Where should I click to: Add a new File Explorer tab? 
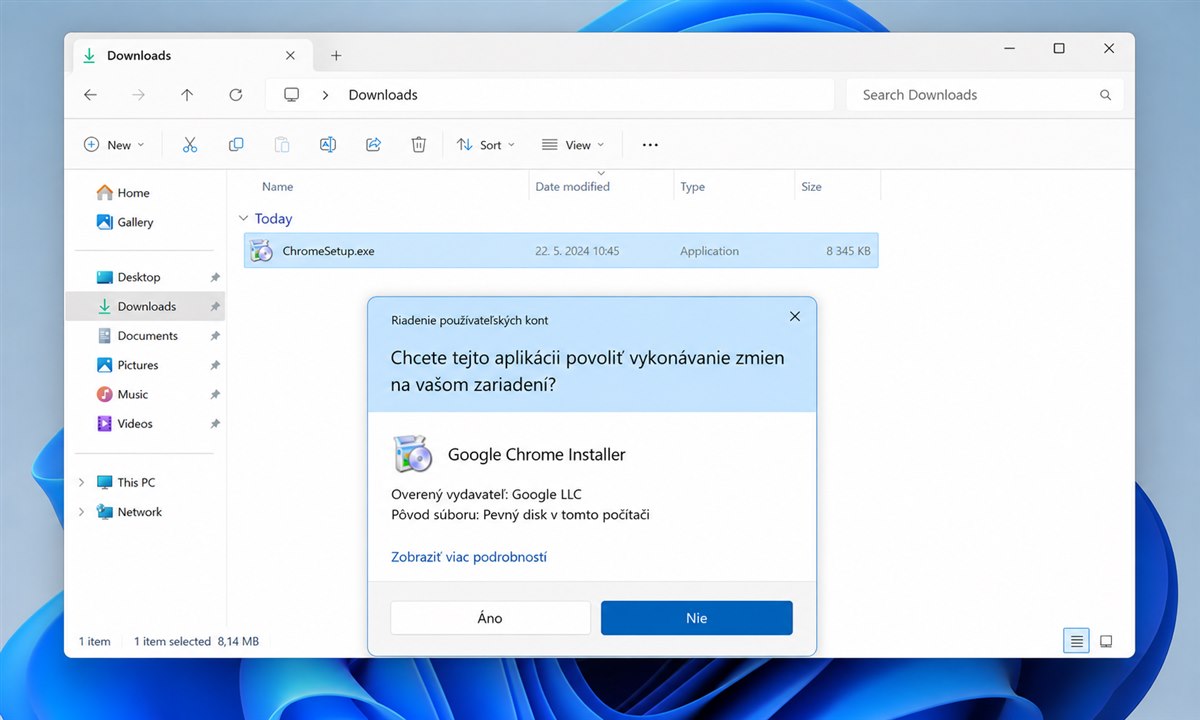pyautogui.click(x=336, y=56)
